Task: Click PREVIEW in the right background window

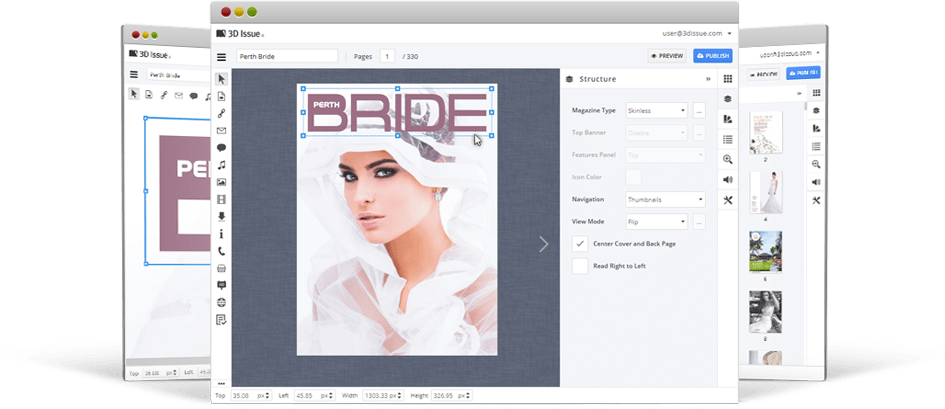Action: coord(764,75)
